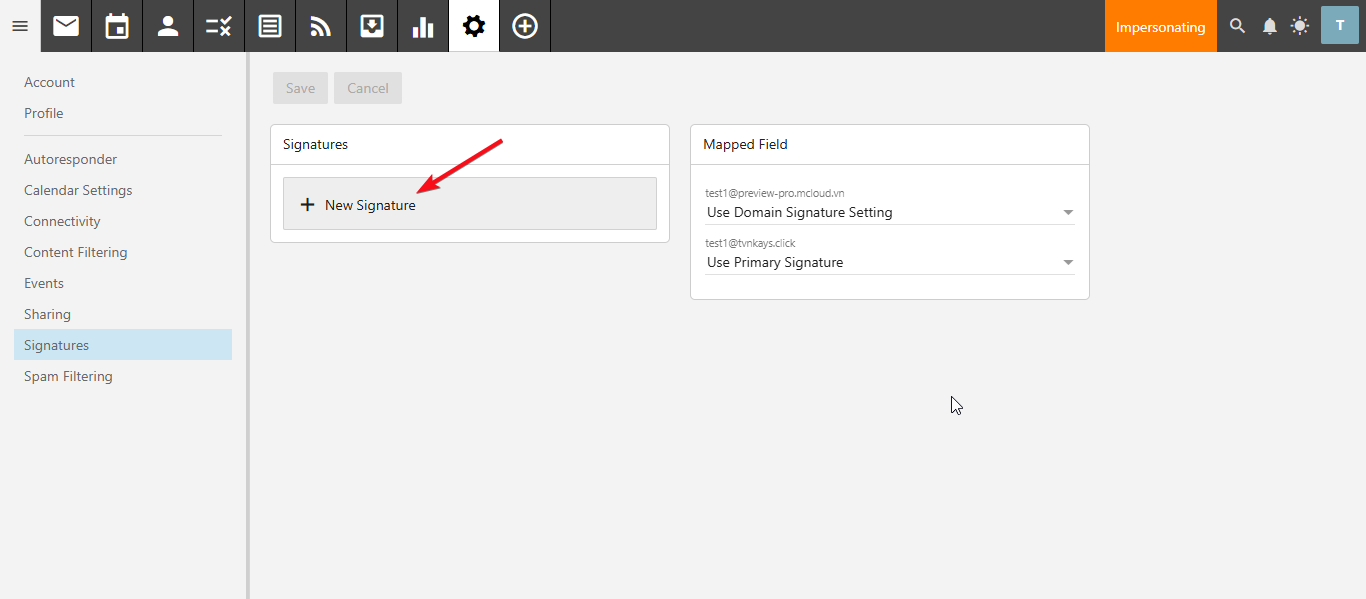Open the RSS Feeds icon
The height and width of the screenshot is (599, 1366).
tap(321, 26)
